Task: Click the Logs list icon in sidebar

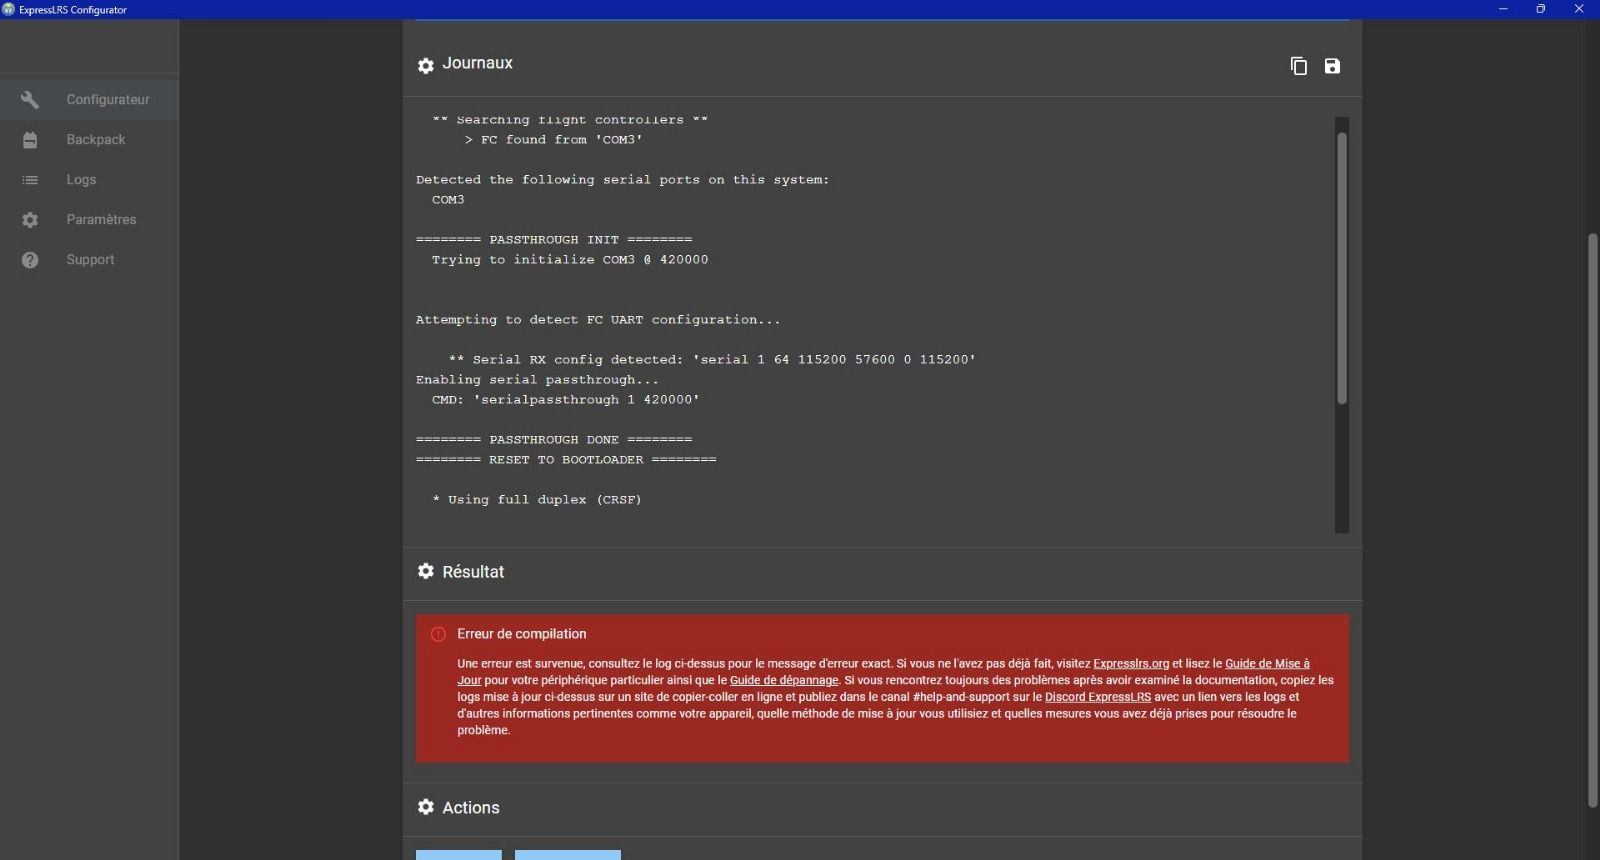Action: click(x=30, y=180)
